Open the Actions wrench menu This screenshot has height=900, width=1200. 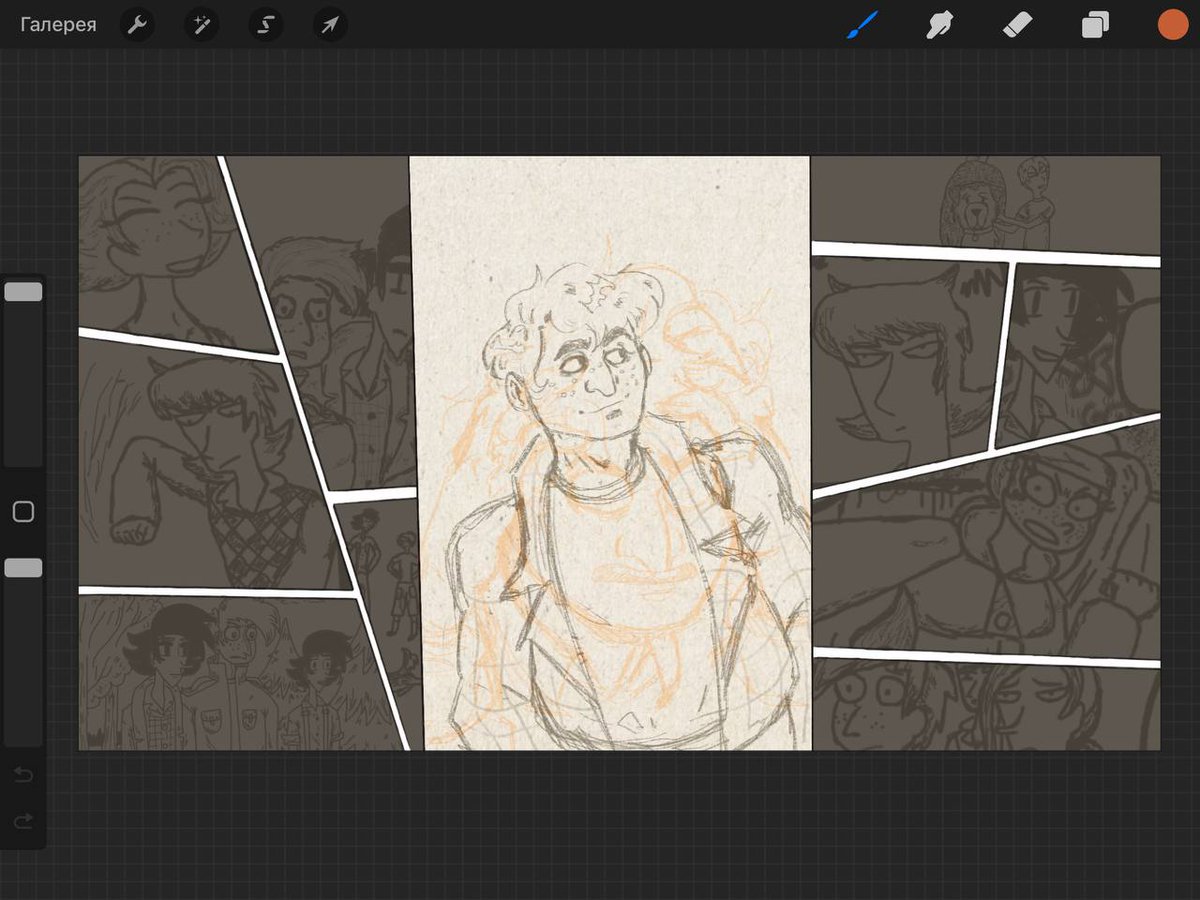(137, 25)
